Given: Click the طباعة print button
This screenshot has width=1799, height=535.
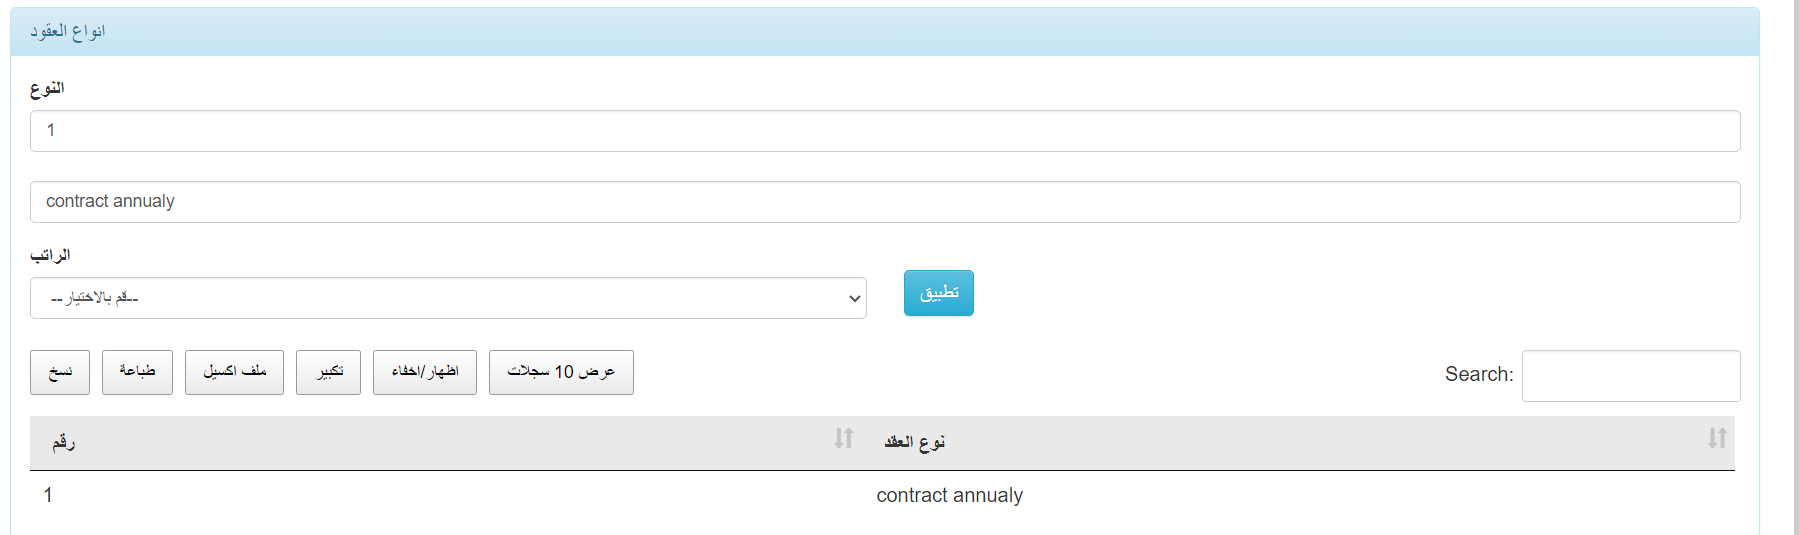Looking at the screenshot, I should tap(137, 372).
